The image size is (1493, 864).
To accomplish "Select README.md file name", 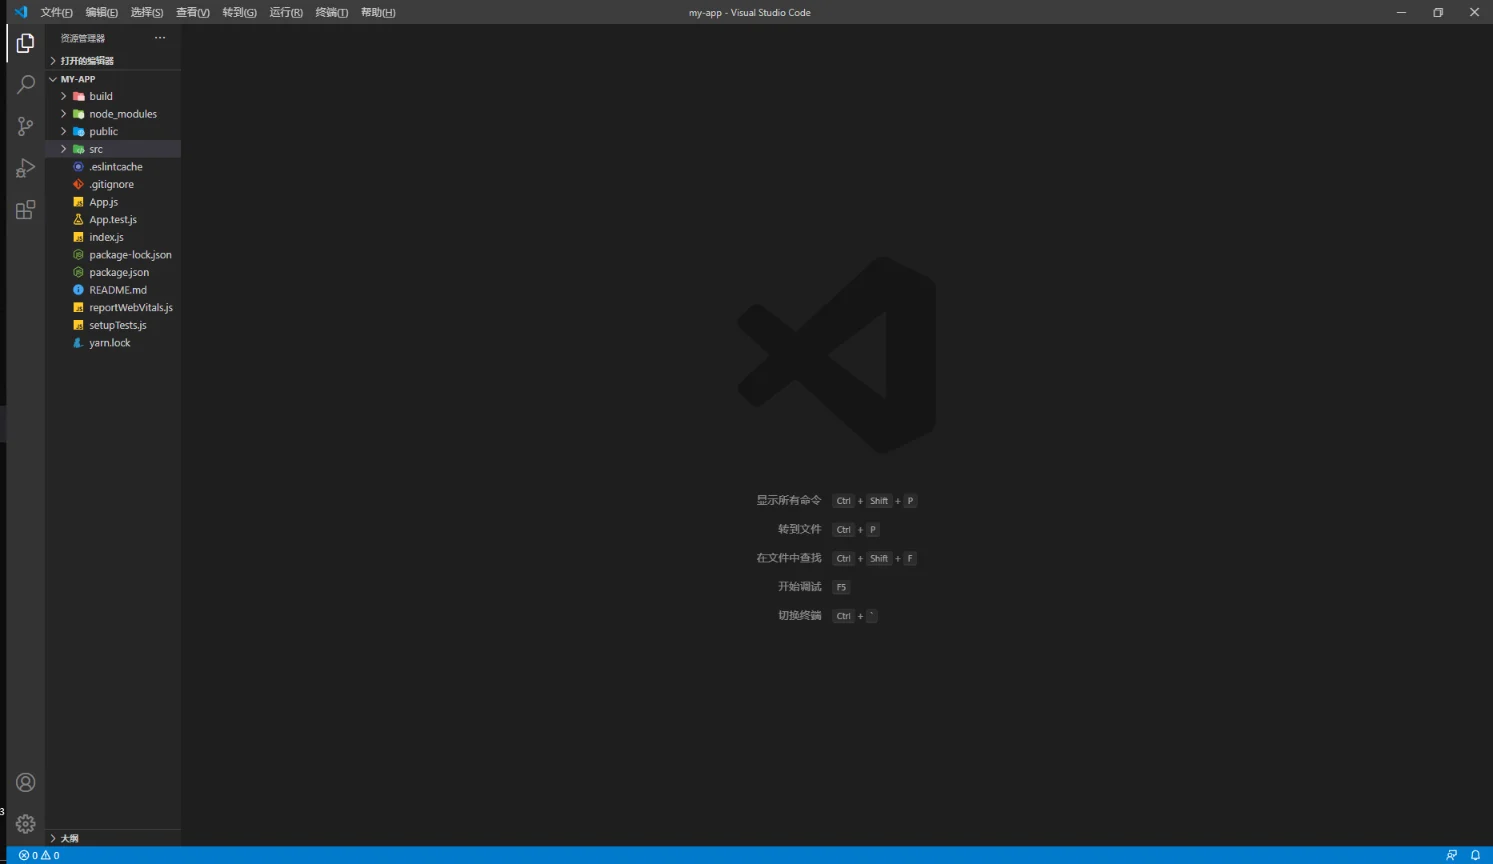I will click(118, 290).
